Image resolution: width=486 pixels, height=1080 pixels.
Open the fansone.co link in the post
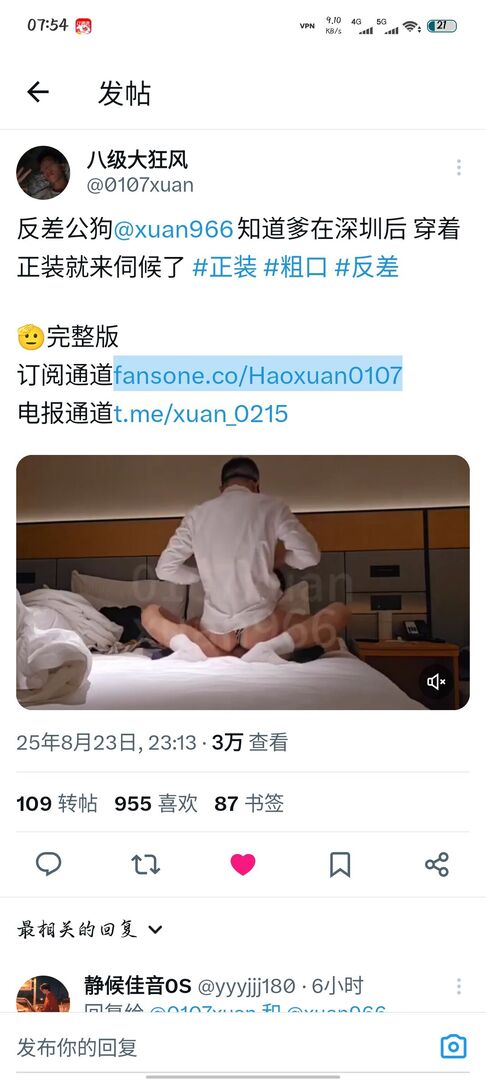[257, 375]
